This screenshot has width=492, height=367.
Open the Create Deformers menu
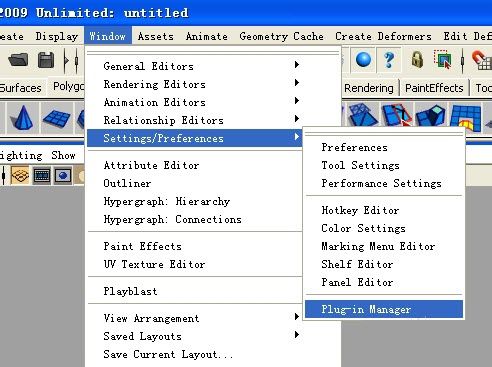tap(383, 36)
